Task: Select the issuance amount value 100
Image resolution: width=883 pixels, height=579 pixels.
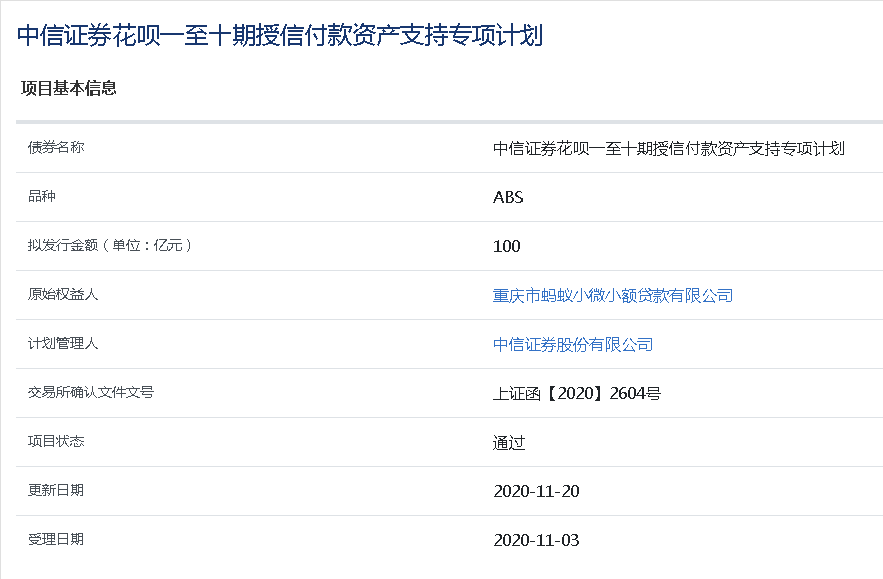Action: (x=506, y=246)
